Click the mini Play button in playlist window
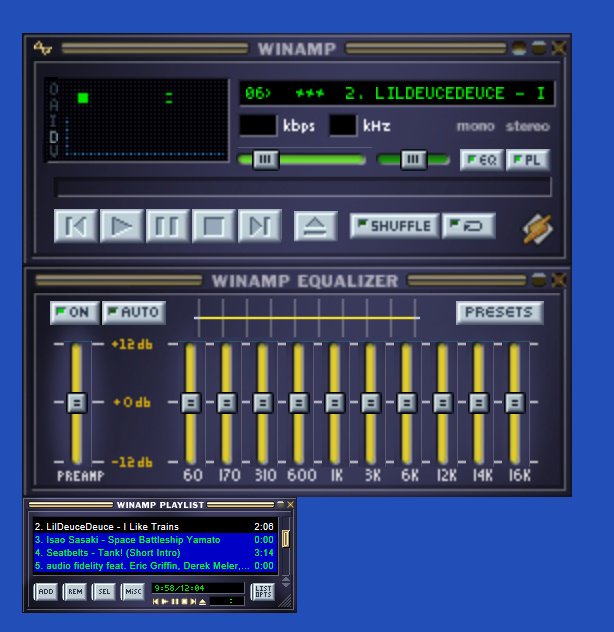Screen dimensions: 614x632 pos(164,601)
